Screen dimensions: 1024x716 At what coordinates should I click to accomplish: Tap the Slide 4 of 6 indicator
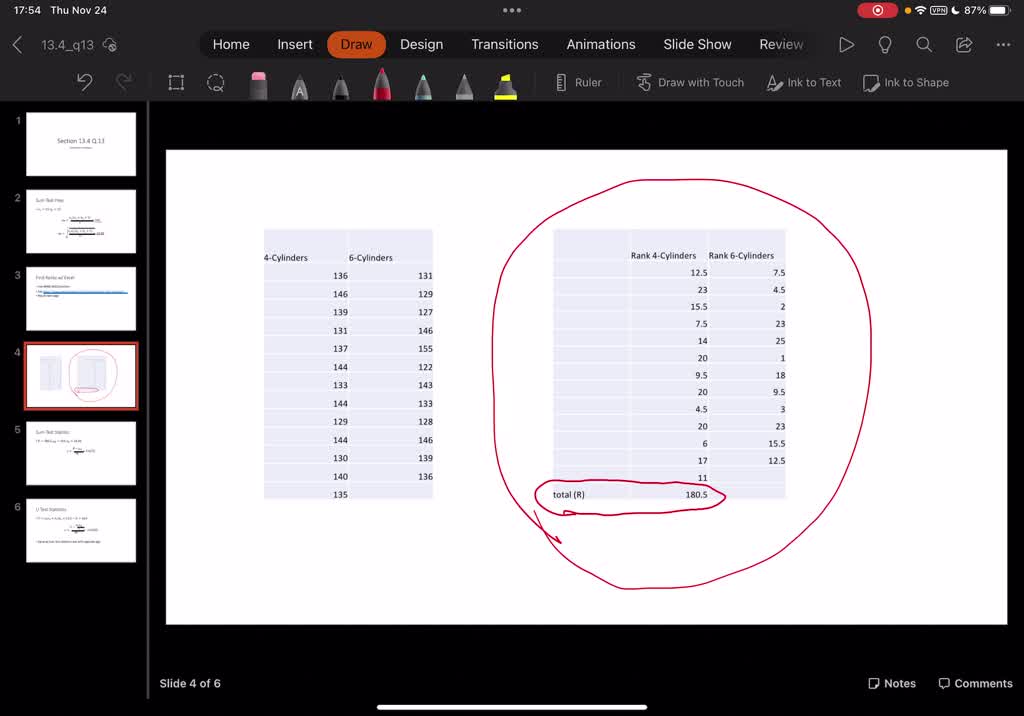[x=190, y=683]
